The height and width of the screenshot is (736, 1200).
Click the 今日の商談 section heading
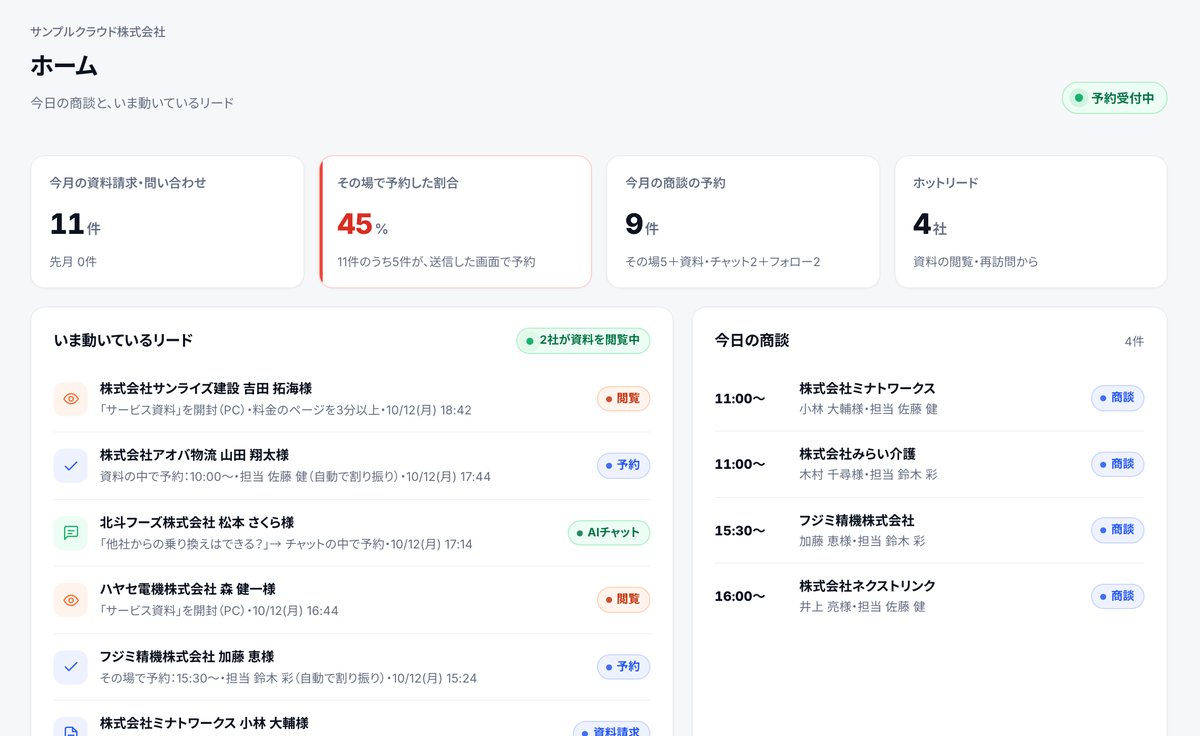click(x=752, y=341)
